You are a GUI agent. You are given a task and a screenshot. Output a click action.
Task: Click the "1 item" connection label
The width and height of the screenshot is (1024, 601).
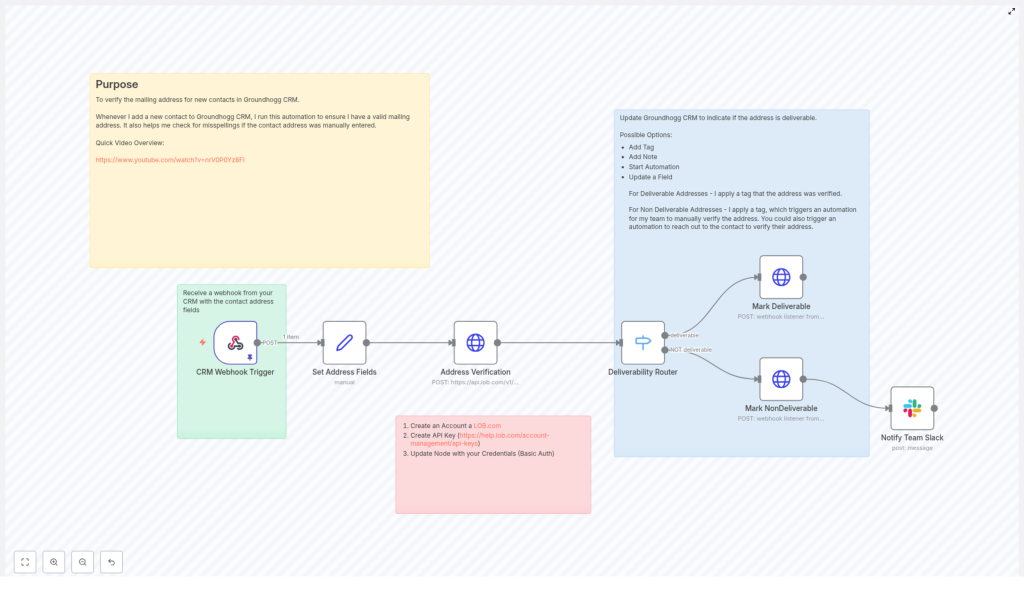click(291, 337)
